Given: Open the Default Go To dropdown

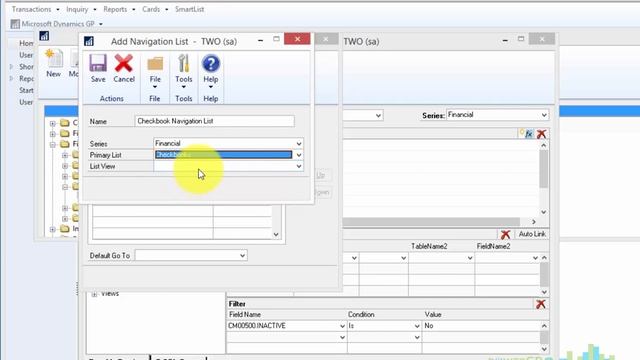Looking at the screenshot, I should [242, 256].
